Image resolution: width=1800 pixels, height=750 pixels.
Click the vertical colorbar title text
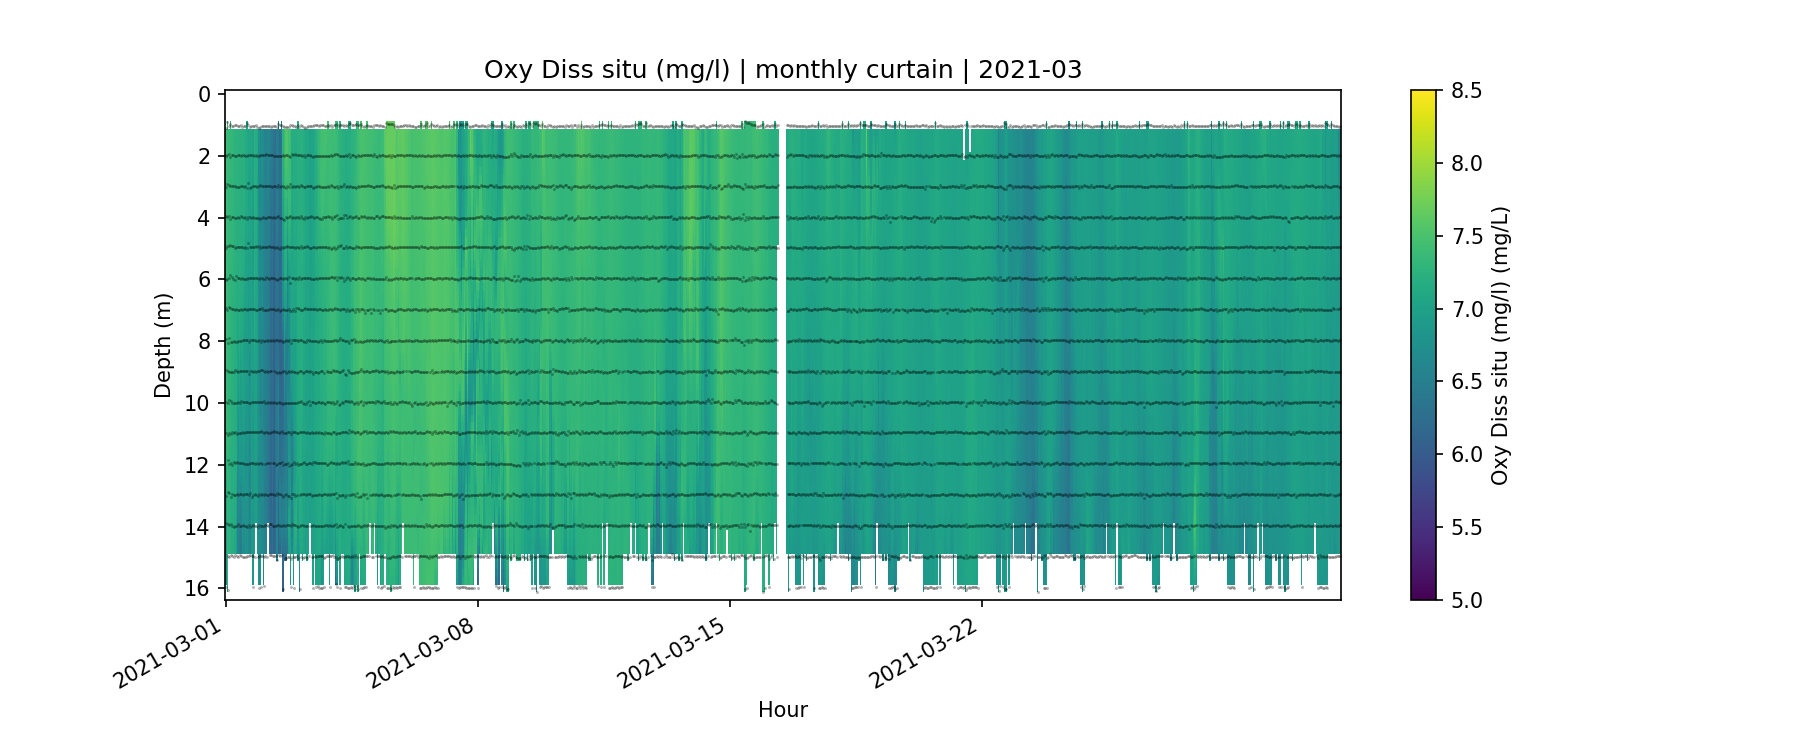(x=1499, y=345)
